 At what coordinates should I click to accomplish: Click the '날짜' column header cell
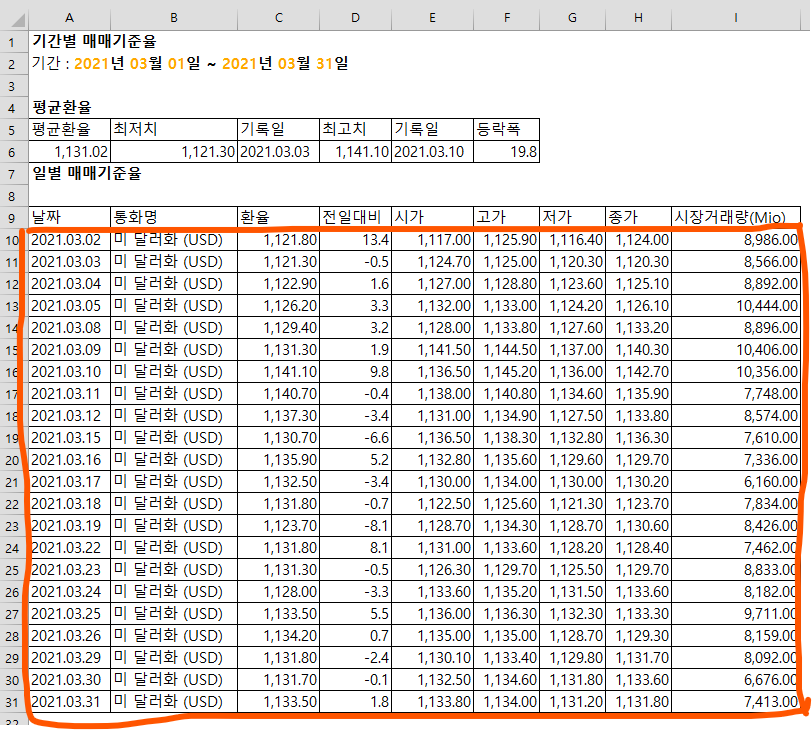coord(69,217)
